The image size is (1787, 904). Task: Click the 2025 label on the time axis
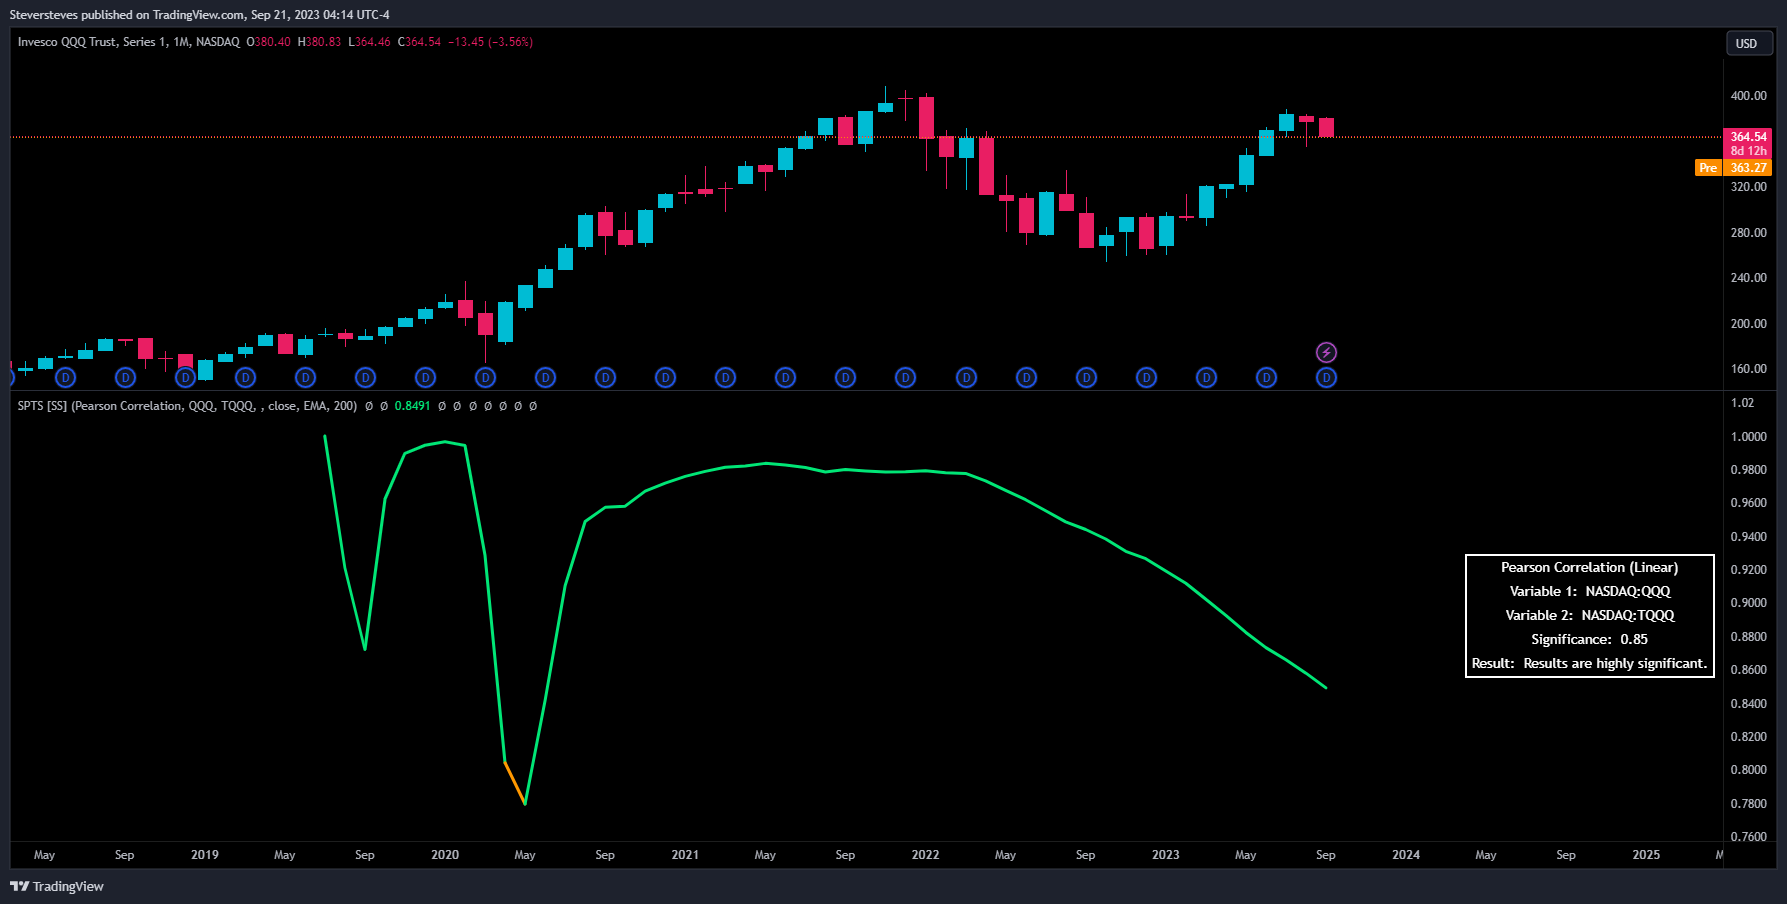[1646, 855]
